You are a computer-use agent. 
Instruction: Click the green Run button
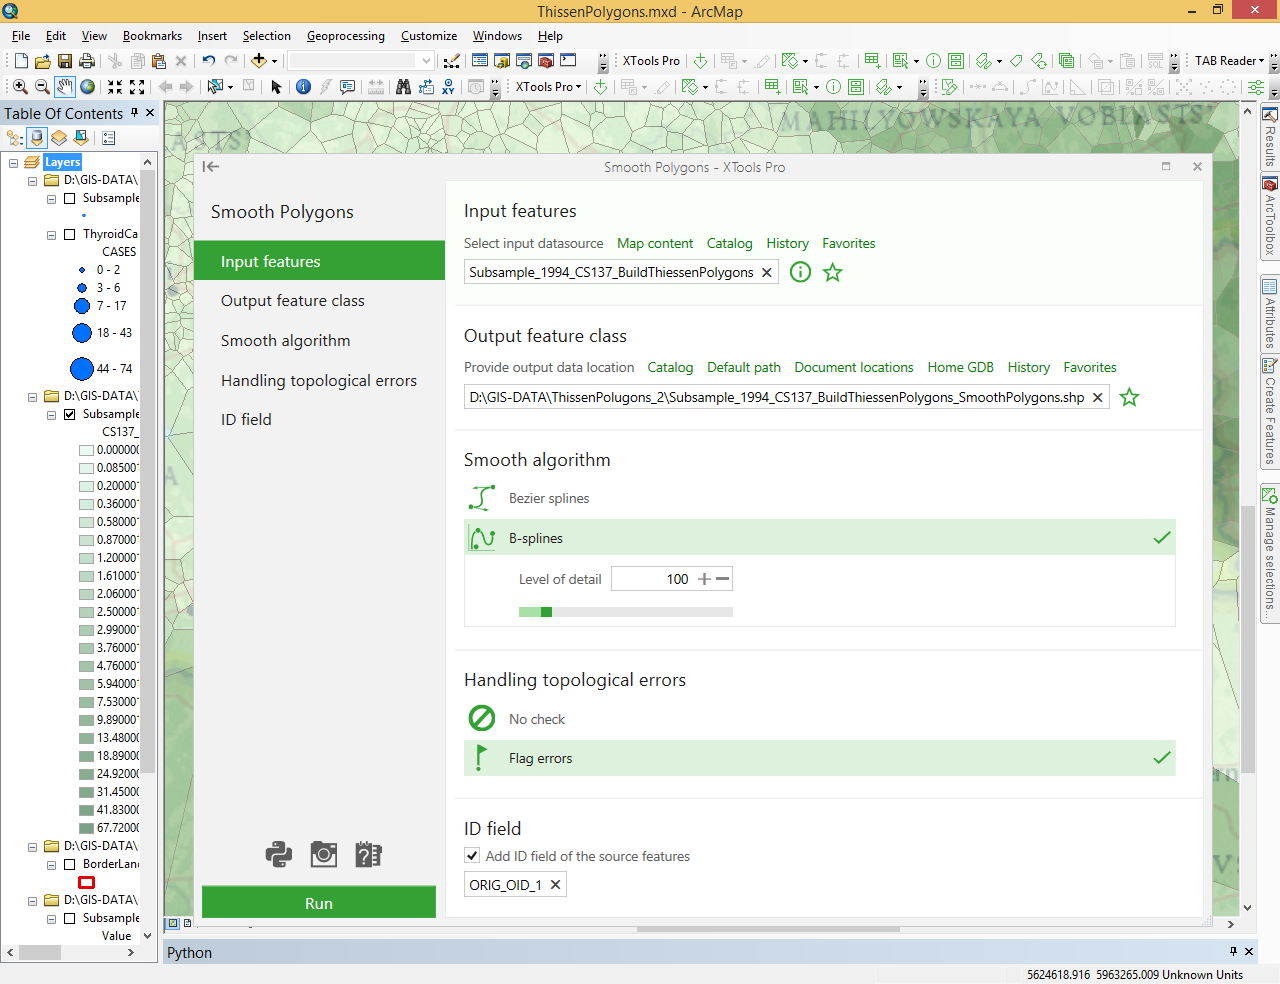tap(319, 902)
